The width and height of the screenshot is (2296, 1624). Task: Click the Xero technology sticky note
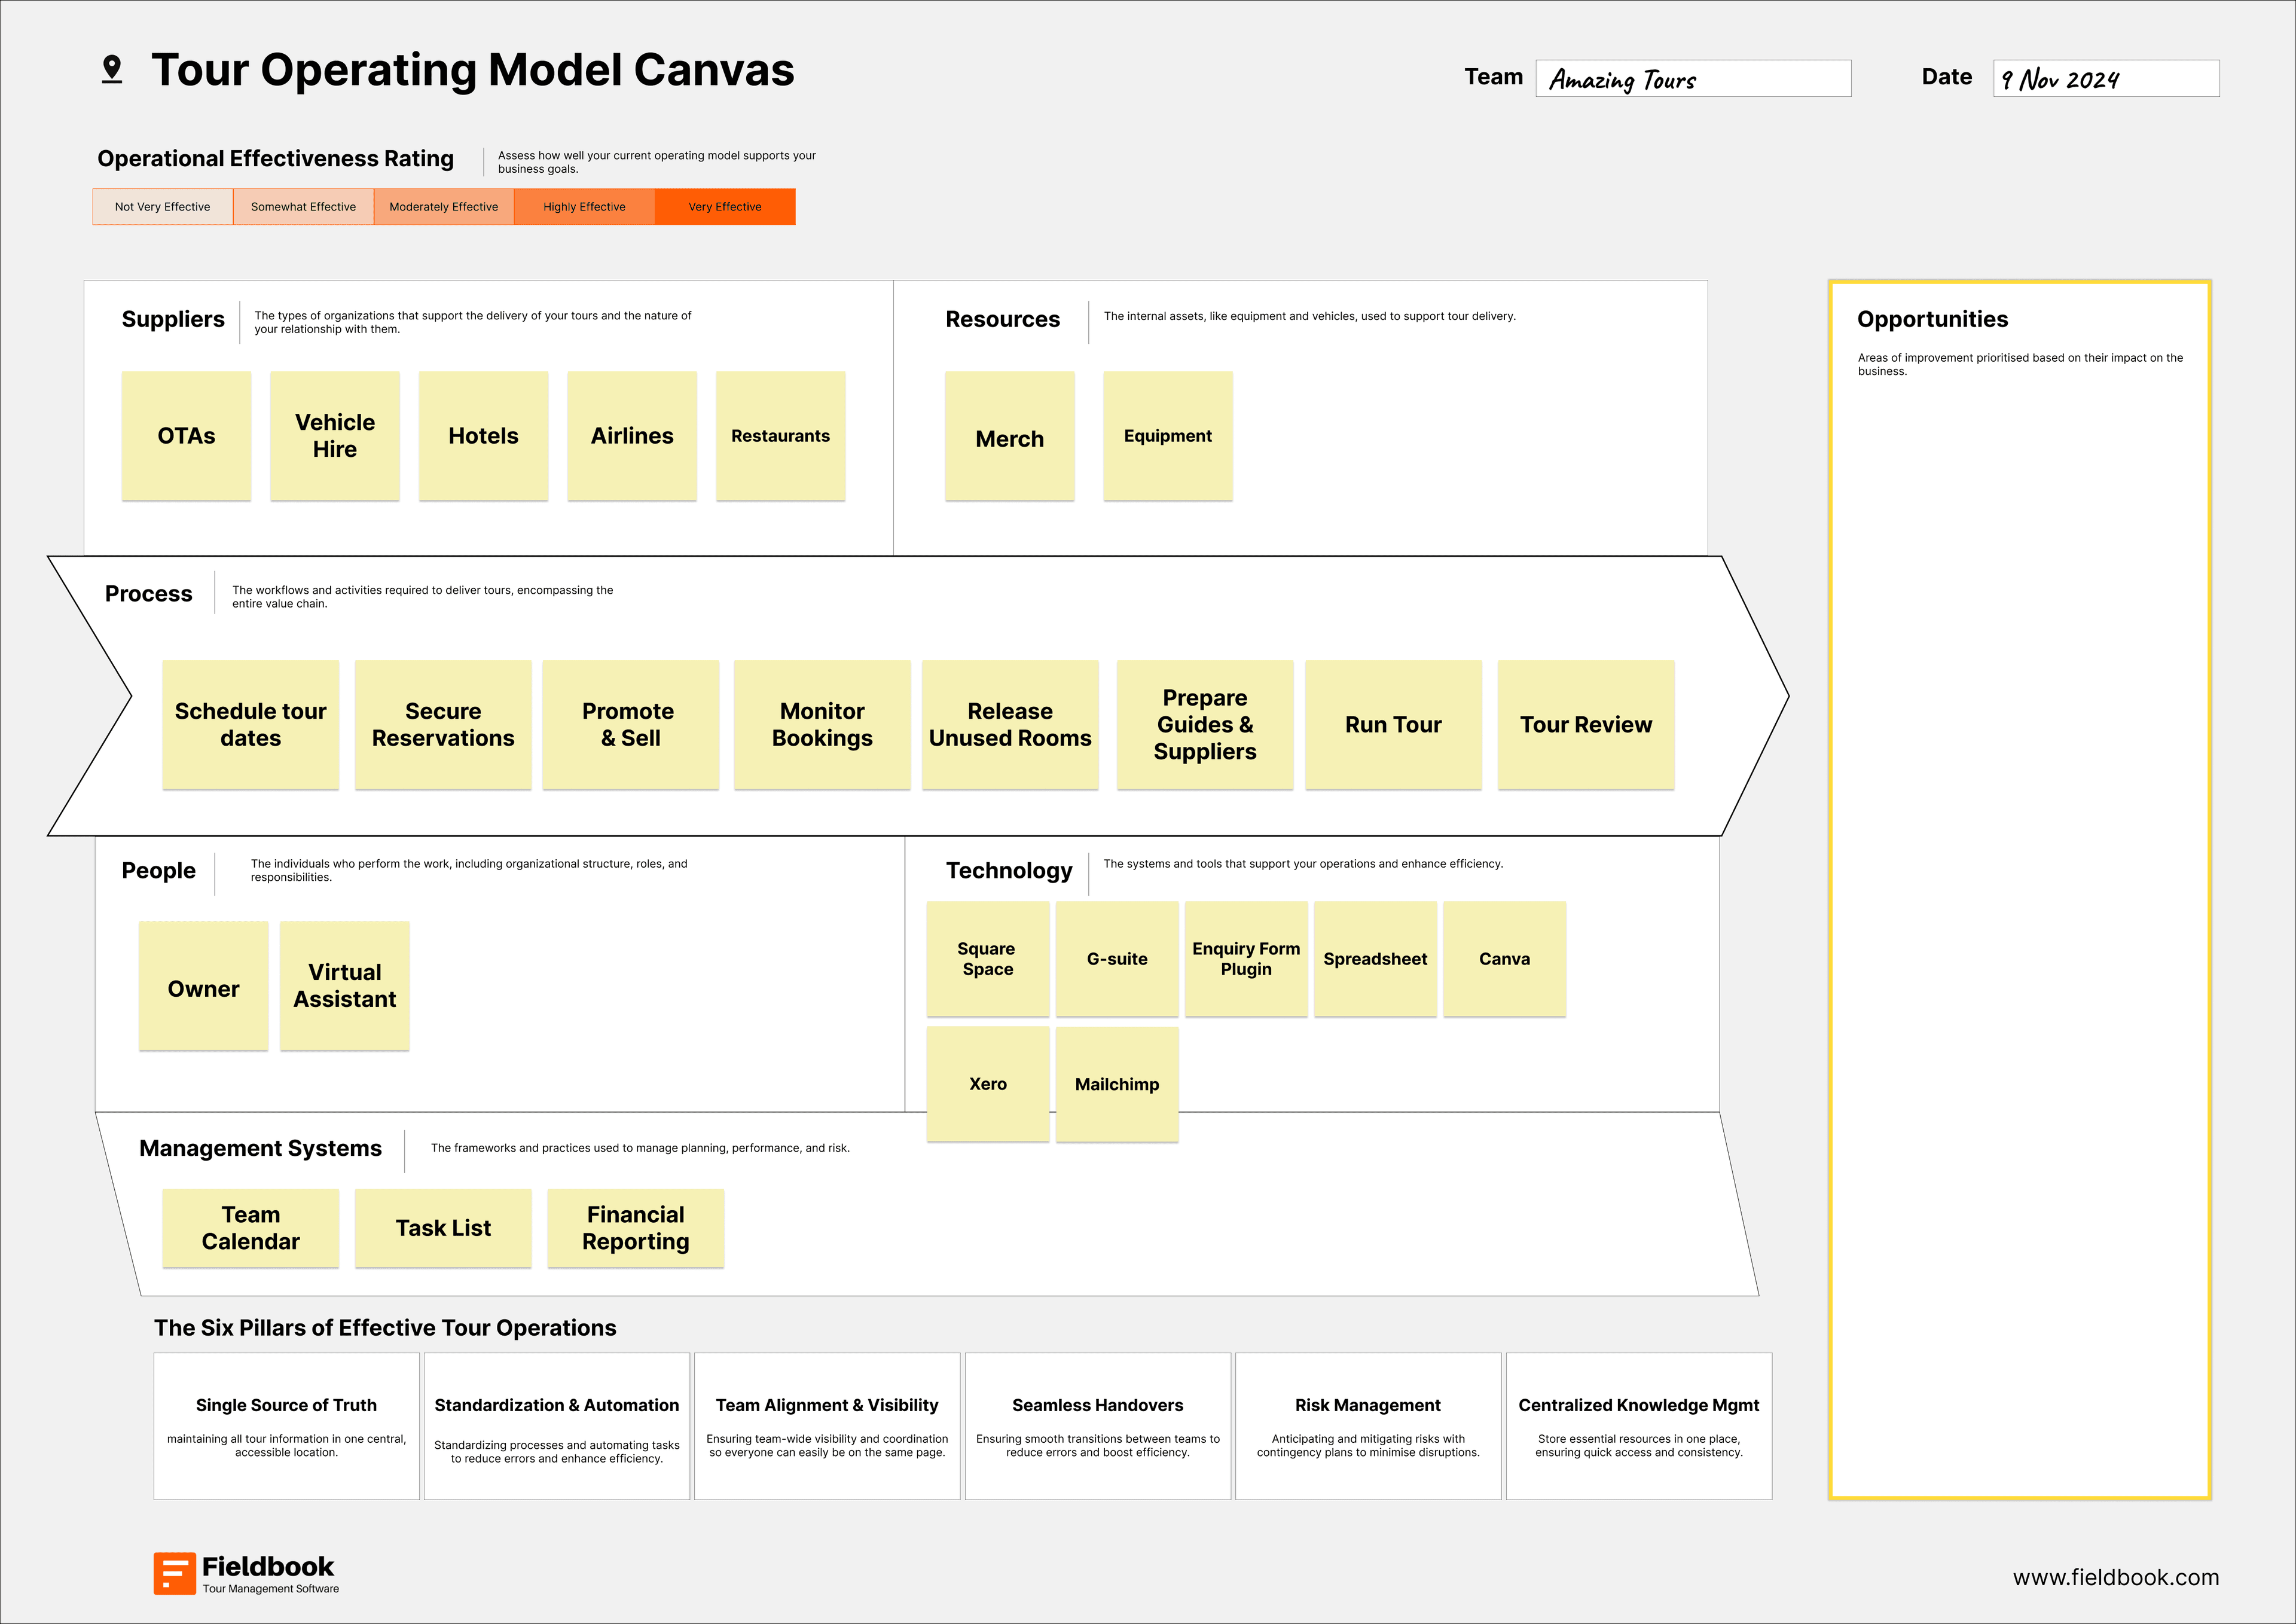988,1083
